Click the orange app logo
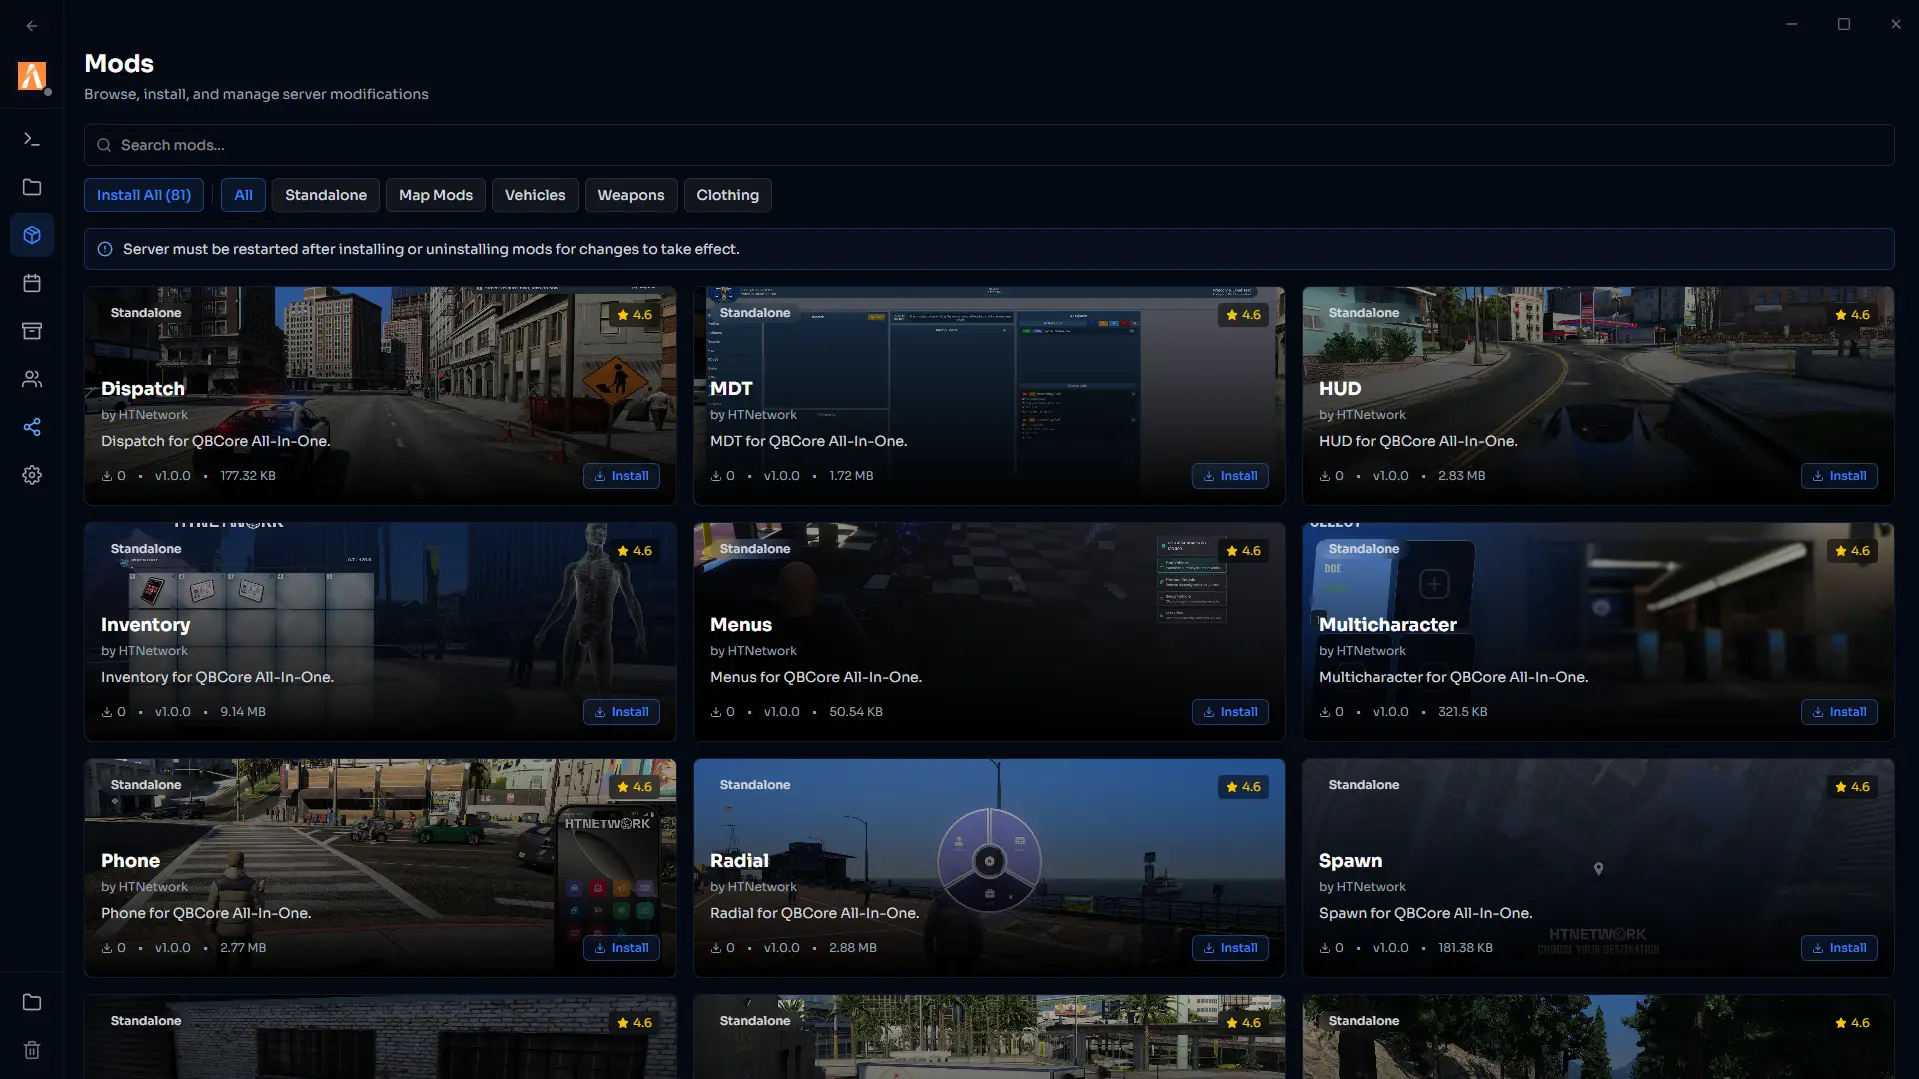Viewport: 1919px width, 1079px height. 32,76
